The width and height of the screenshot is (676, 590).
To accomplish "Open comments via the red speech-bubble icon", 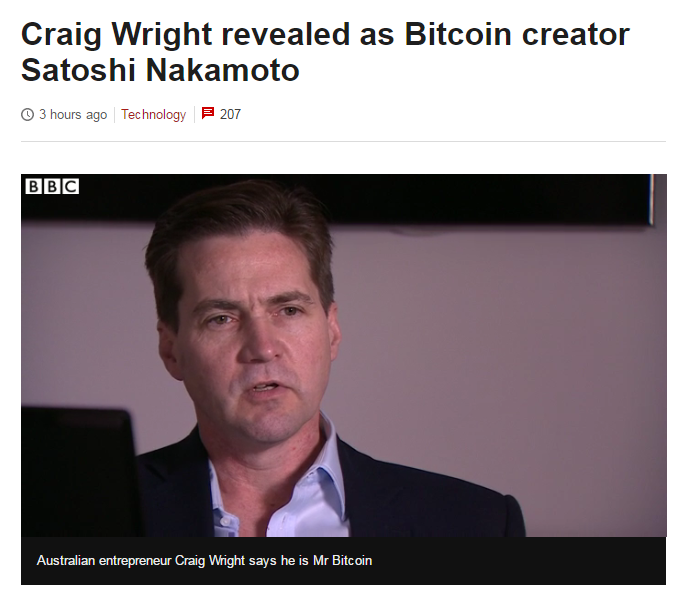I will (x=208, y=113).
